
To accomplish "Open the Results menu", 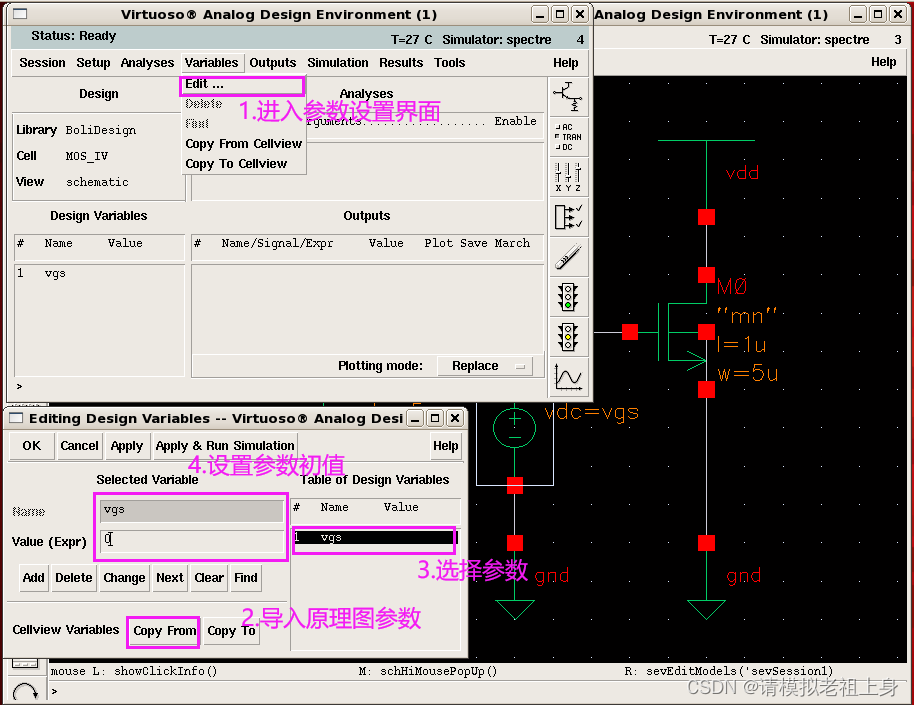I will 401,63.
